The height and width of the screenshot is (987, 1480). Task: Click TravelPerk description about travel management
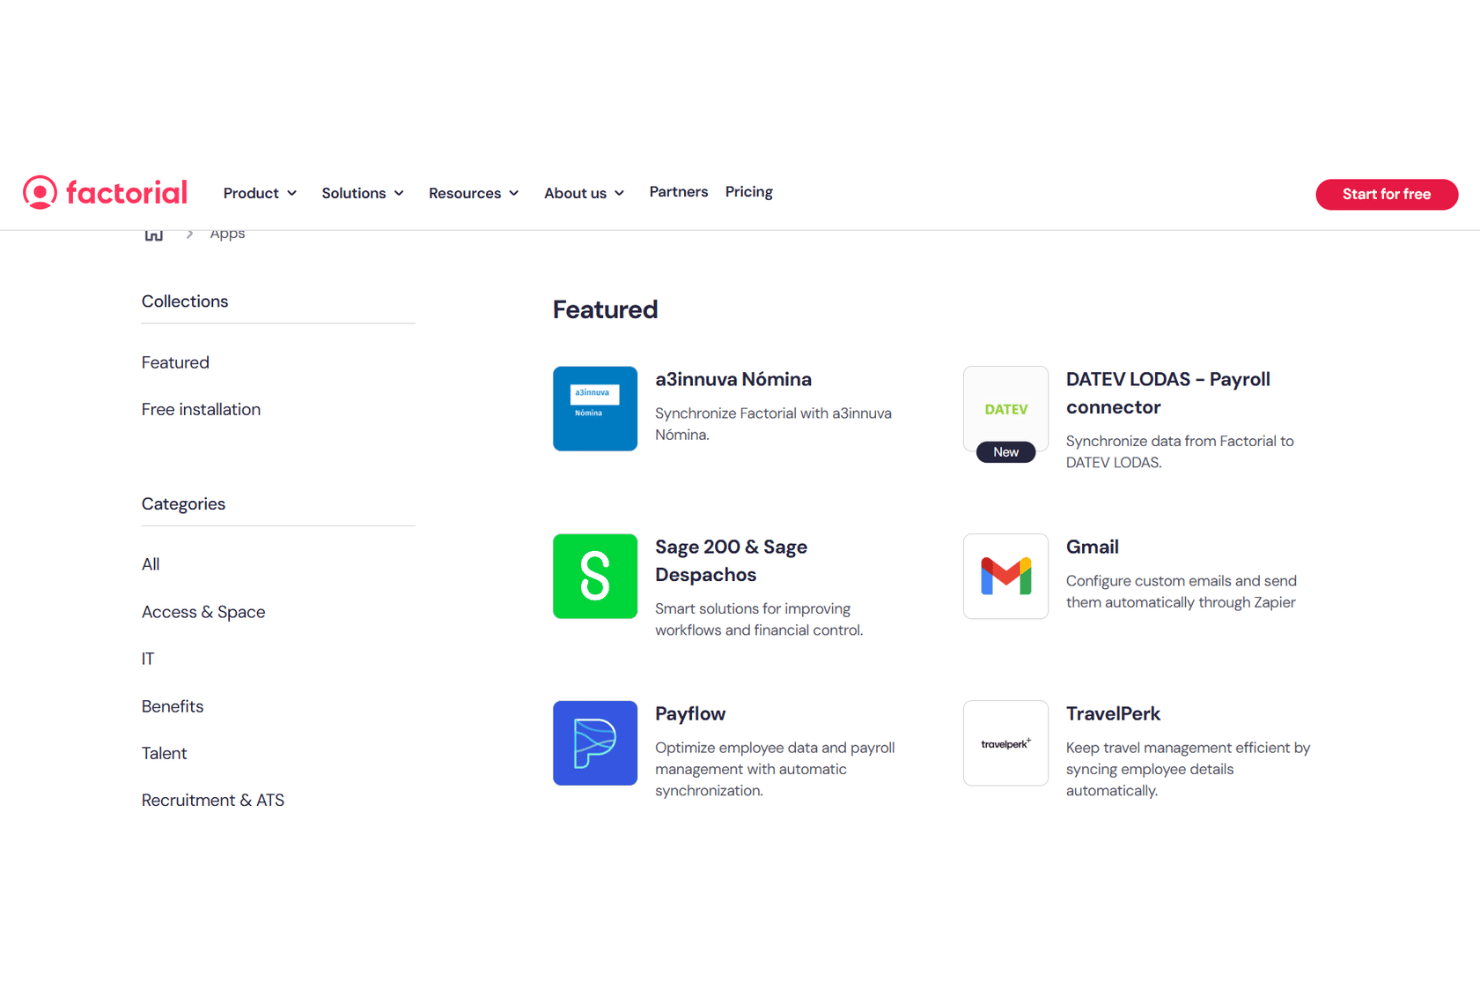click(x=1188, y=769)
